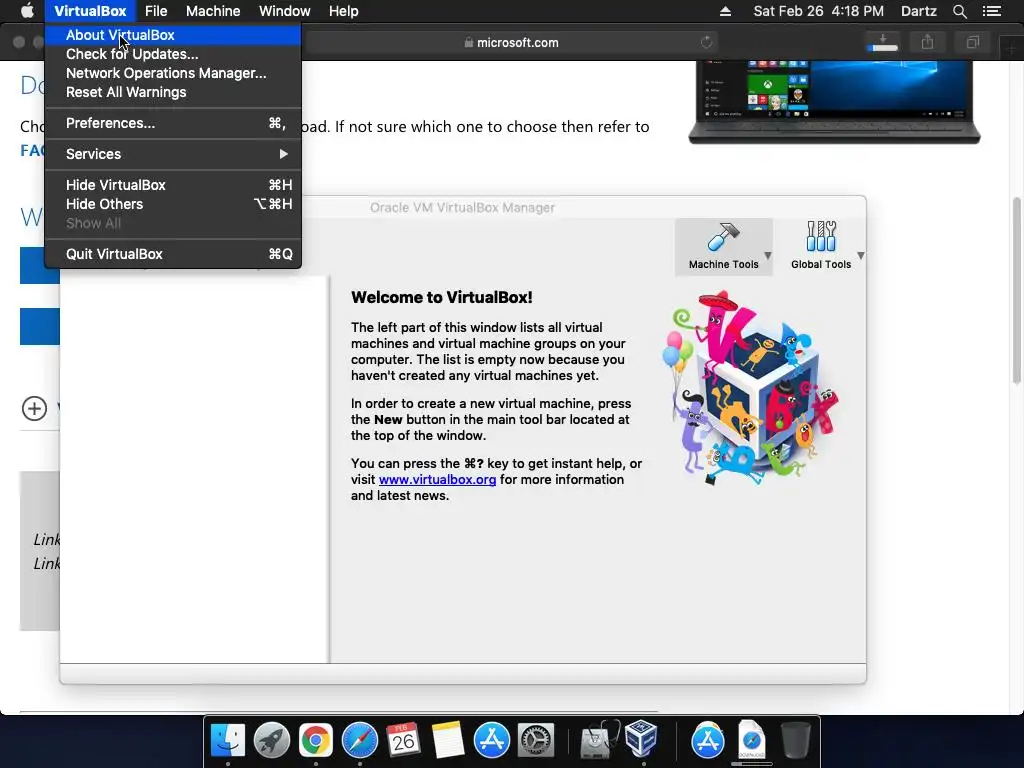1024x768 pixels.
Task: Open Calendar in the Dock
Action: point(403,741)
